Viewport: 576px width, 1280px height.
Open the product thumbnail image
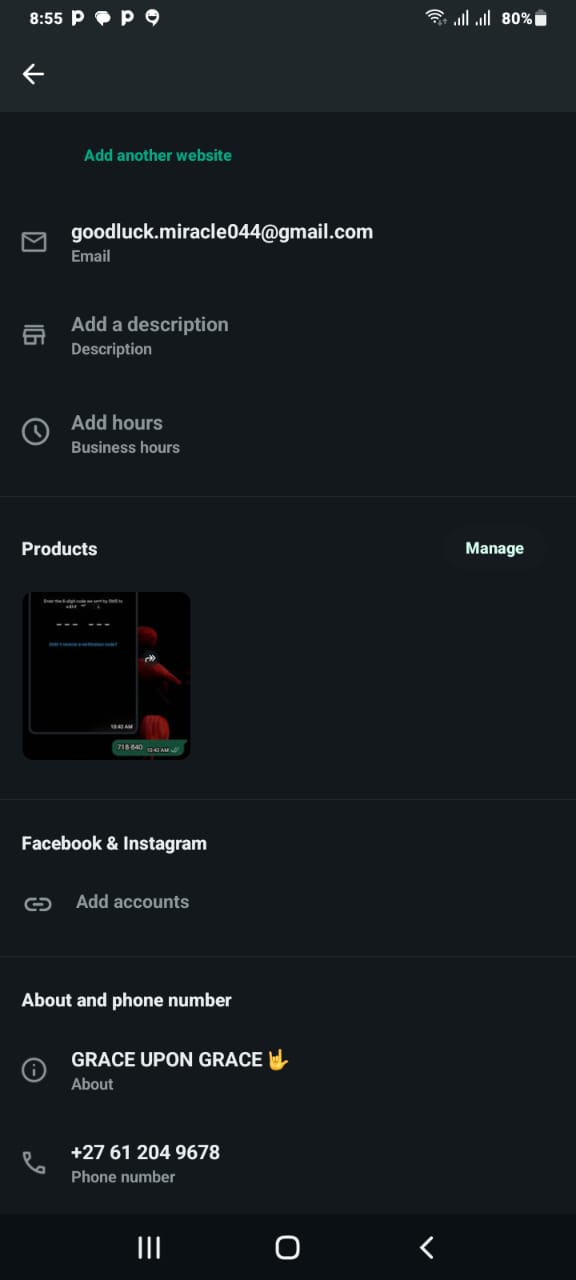click(x=106, y=676)
